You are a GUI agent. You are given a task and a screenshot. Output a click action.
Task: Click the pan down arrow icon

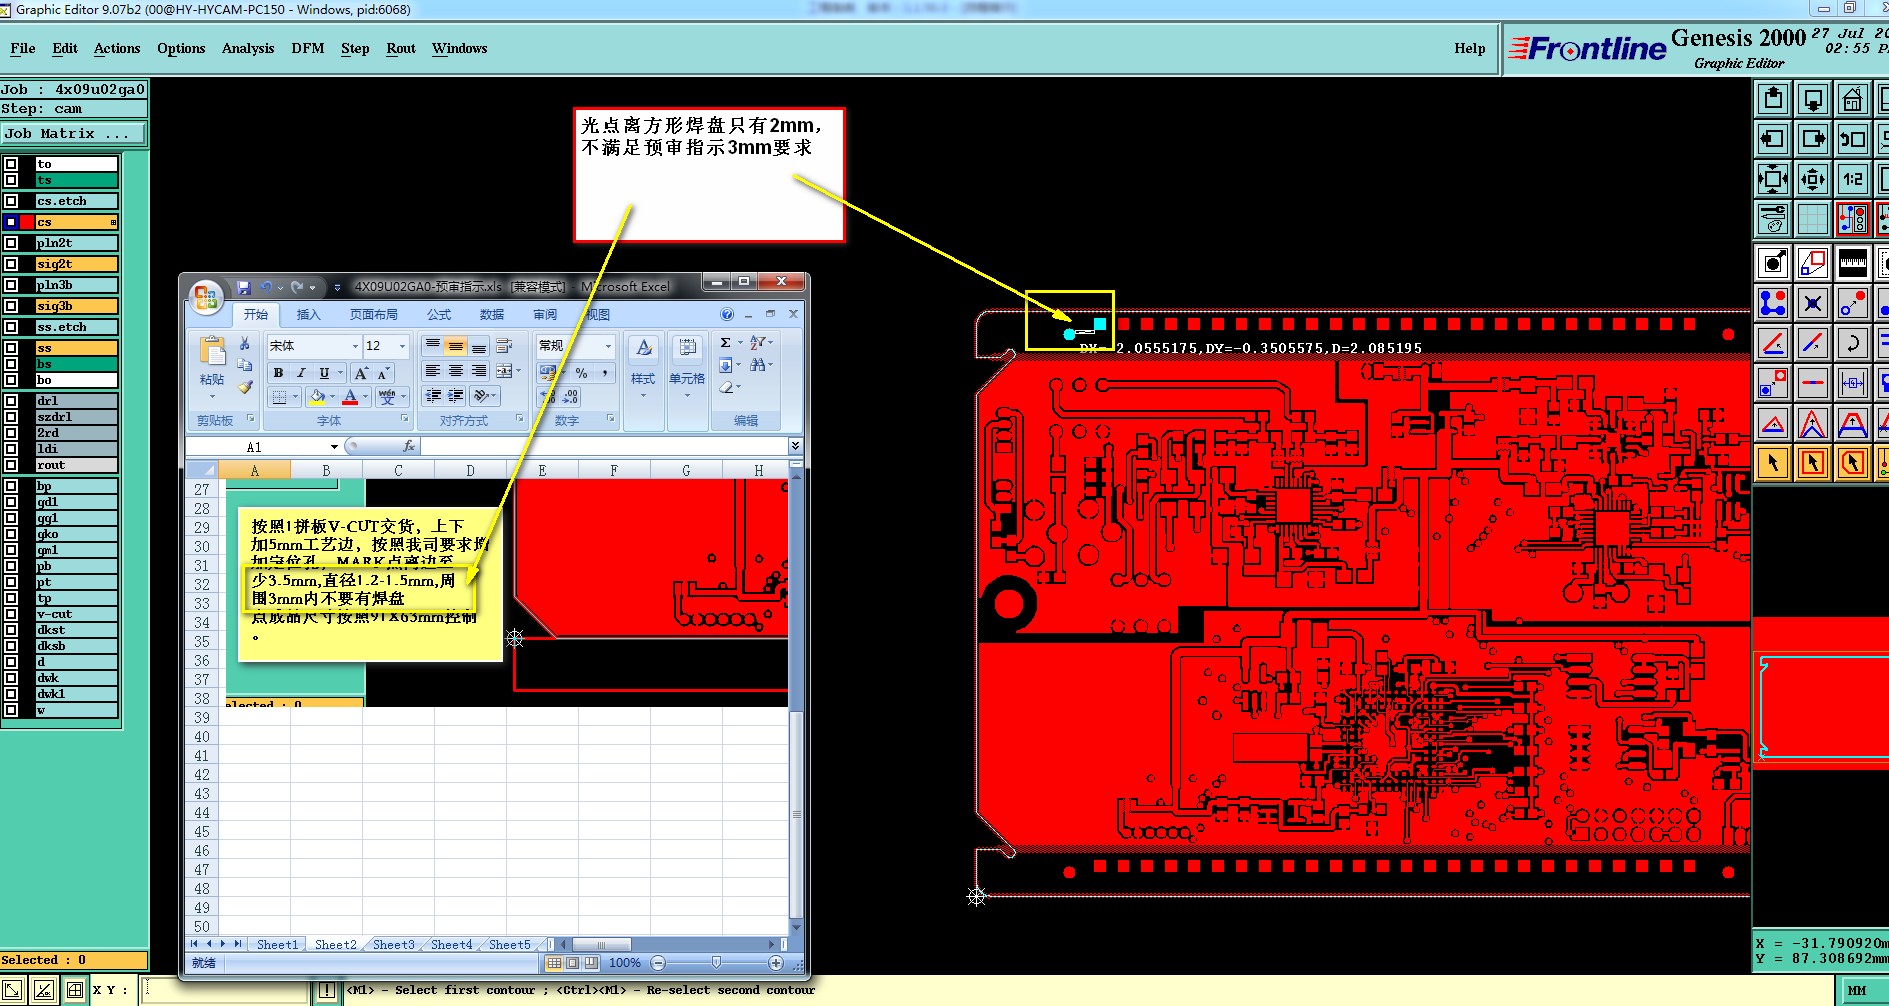coord(1812,99)
